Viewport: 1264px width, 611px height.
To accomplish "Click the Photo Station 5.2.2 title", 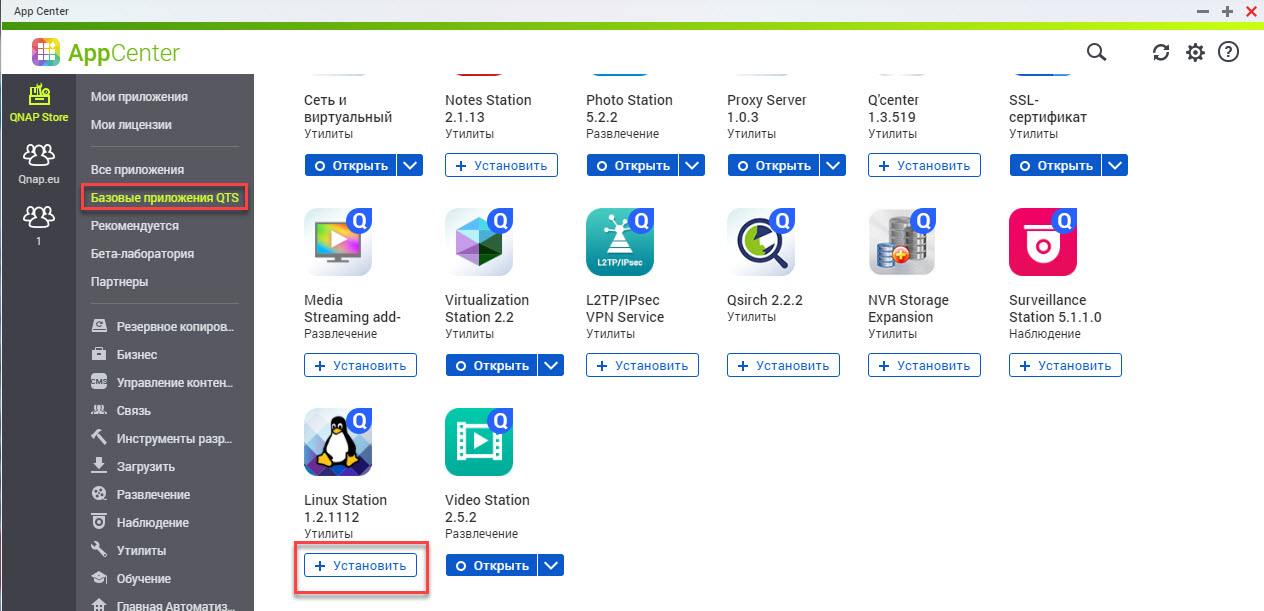I will (629, 108).
